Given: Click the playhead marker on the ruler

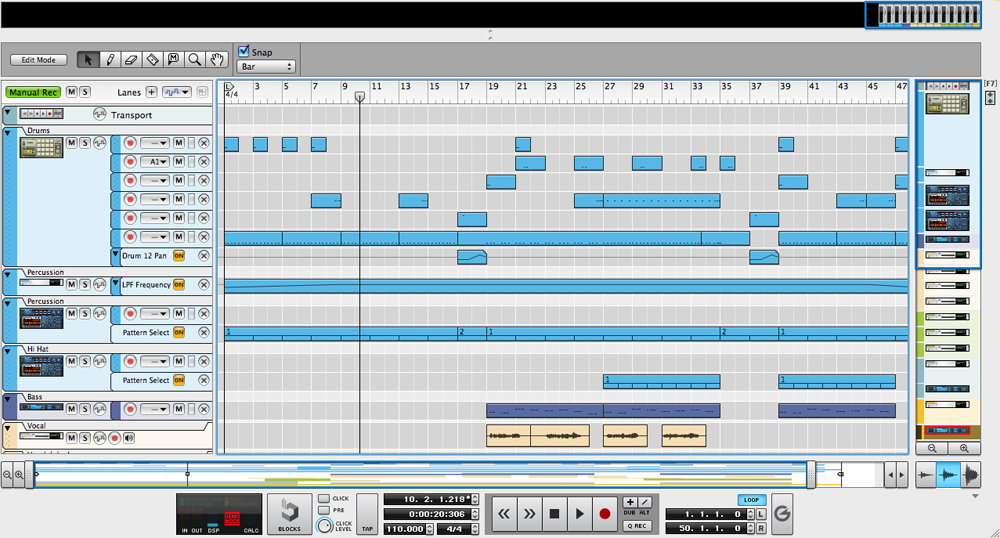Looking at the screenshot, I should (x=360, y=96).
